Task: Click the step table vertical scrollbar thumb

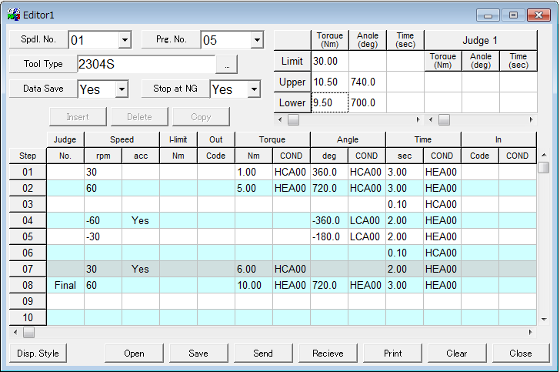Action: point(544,167)
